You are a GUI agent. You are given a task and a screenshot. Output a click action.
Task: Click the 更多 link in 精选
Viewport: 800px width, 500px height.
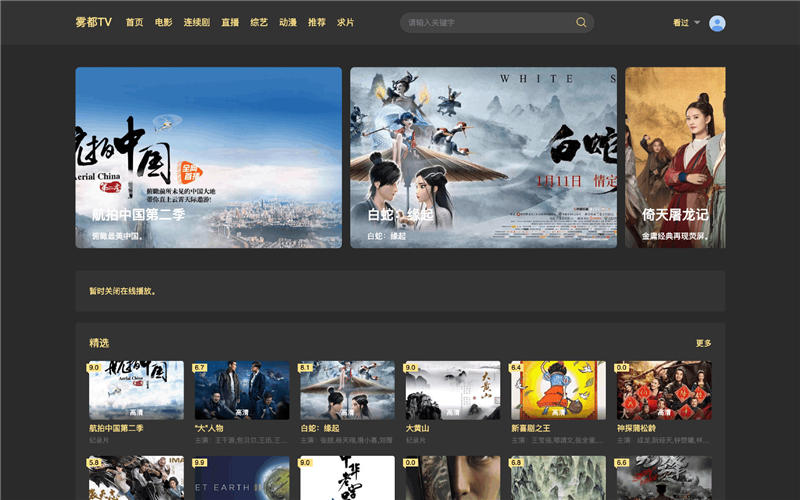pos(704,343)
